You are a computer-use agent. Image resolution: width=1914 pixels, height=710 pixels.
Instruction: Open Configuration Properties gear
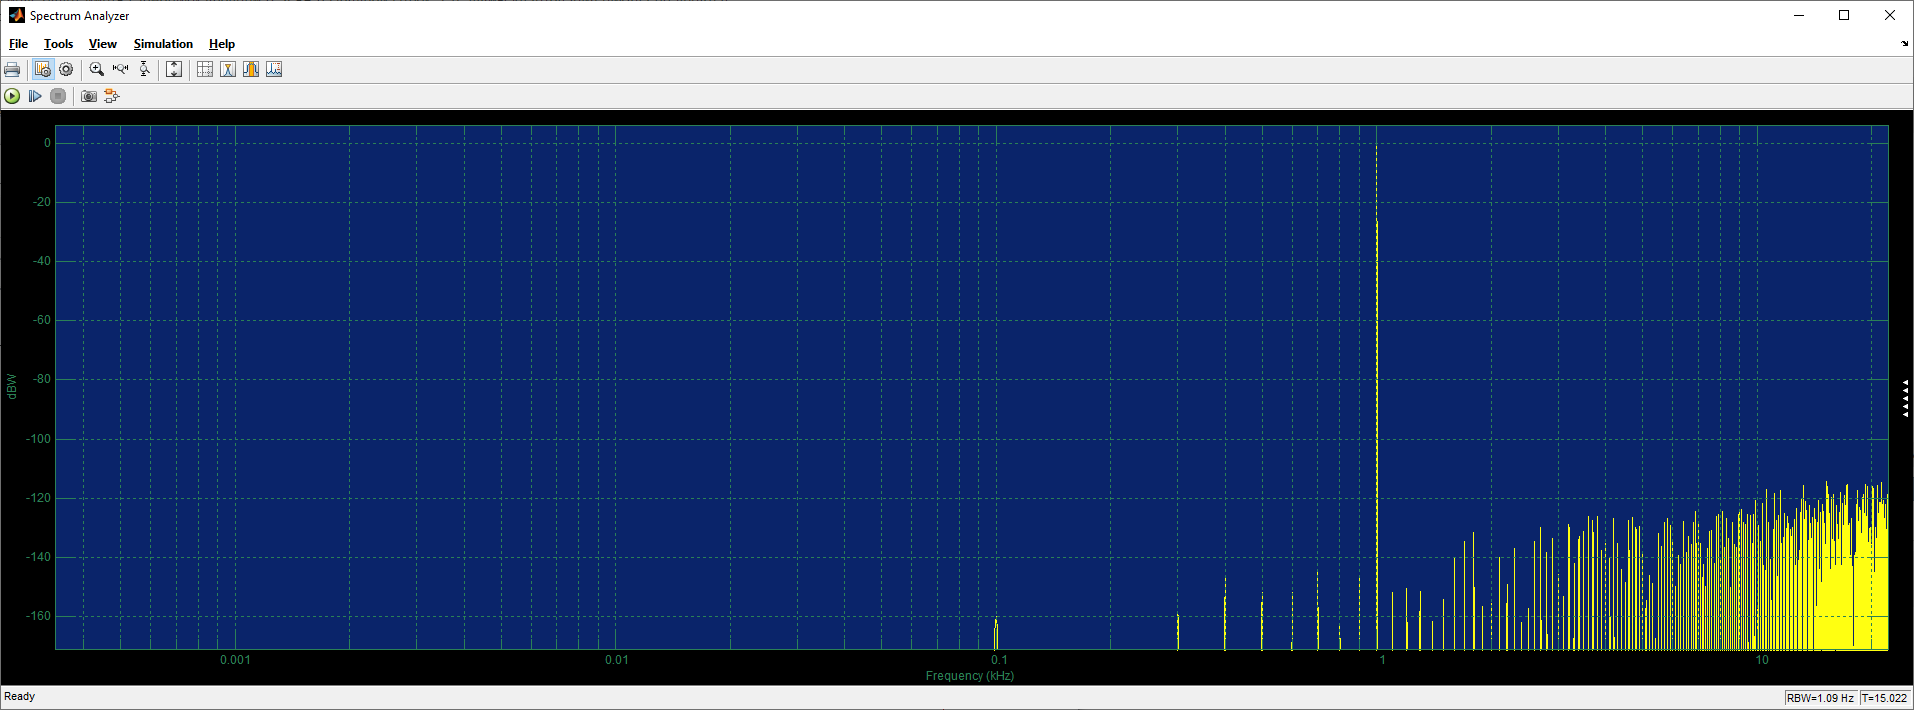click(66, 69)
